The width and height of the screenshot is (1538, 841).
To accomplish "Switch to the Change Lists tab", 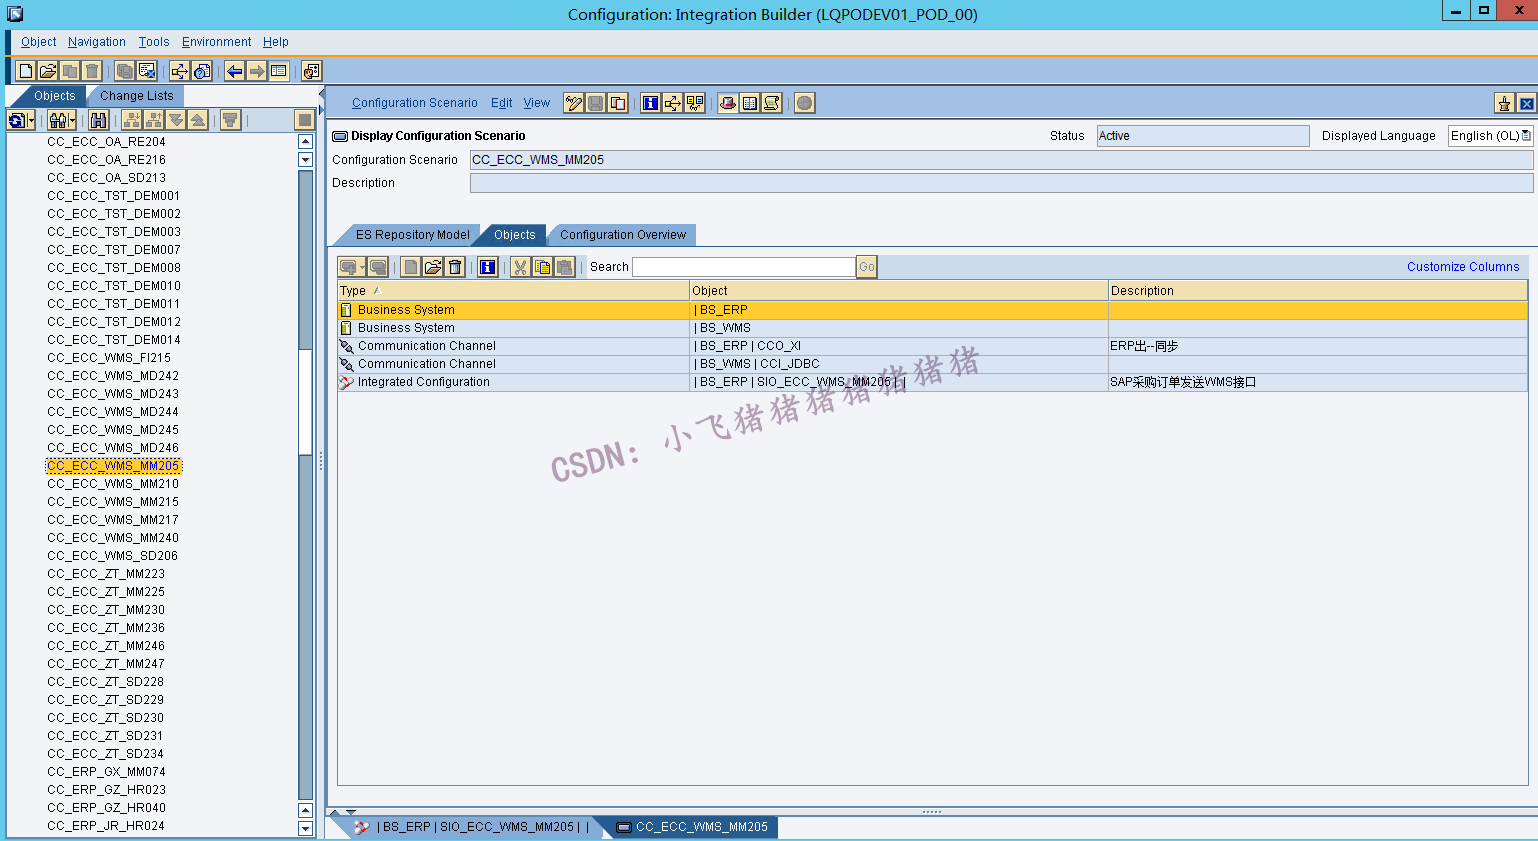I will 137,96.
